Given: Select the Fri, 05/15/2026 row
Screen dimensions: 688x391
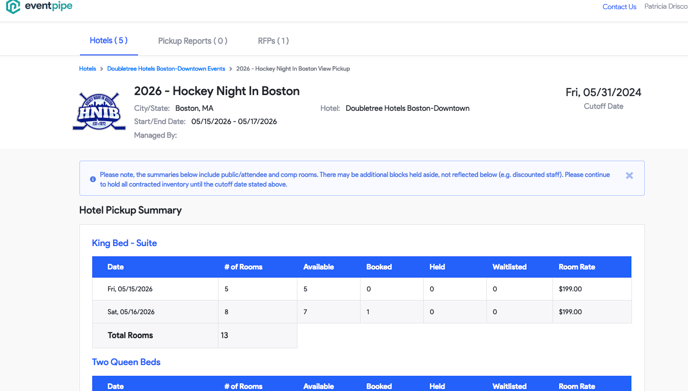Looking at the screenshot, I should point(362,289).
